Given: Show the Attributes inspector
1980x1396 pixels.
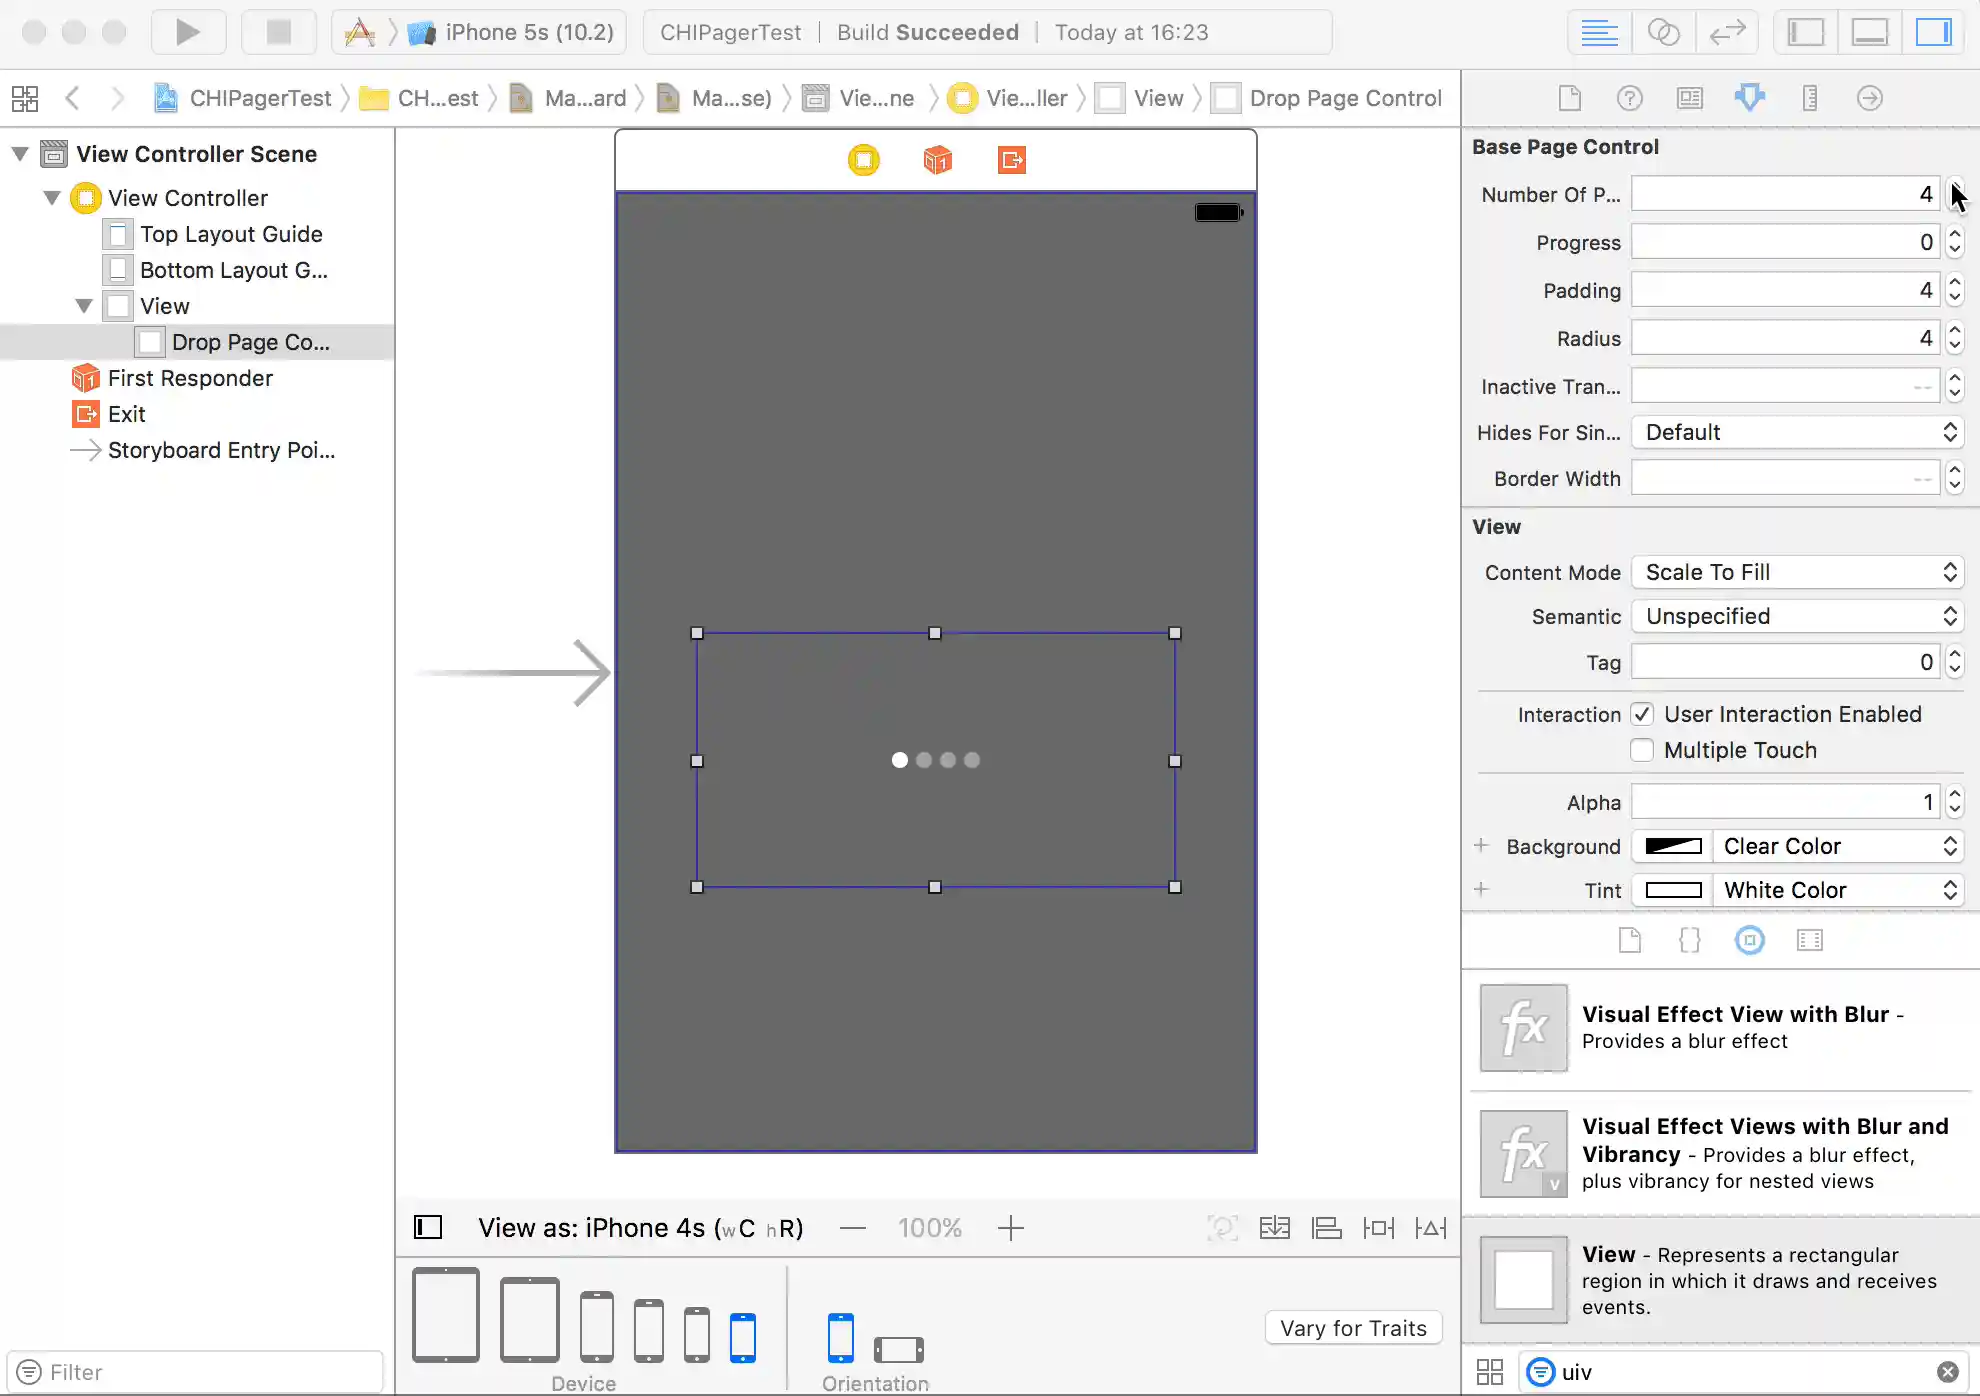Looking at the screenshot, I should (x=1749, y=98).
